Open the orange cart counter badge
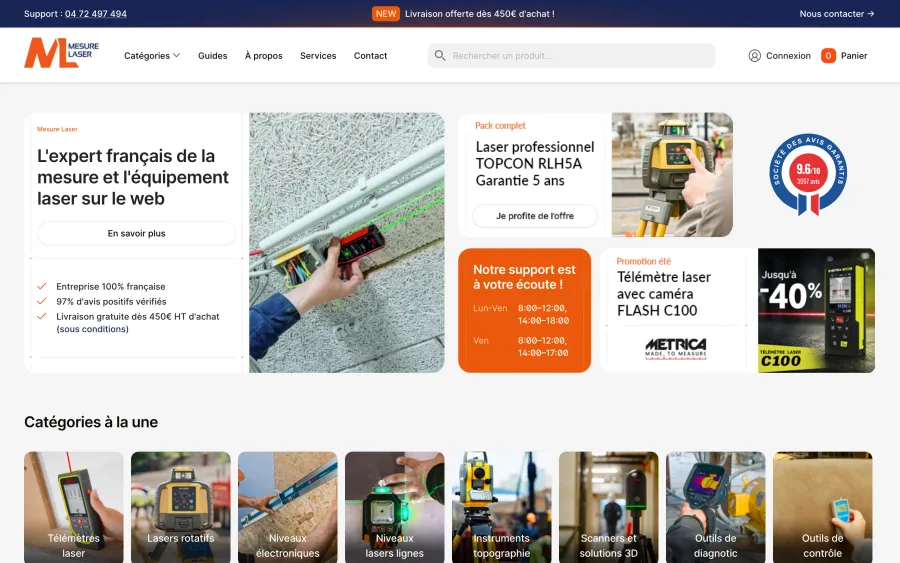The height and width of the screenshot is (563, 900). pyautogui.click(x=828, y=56)
